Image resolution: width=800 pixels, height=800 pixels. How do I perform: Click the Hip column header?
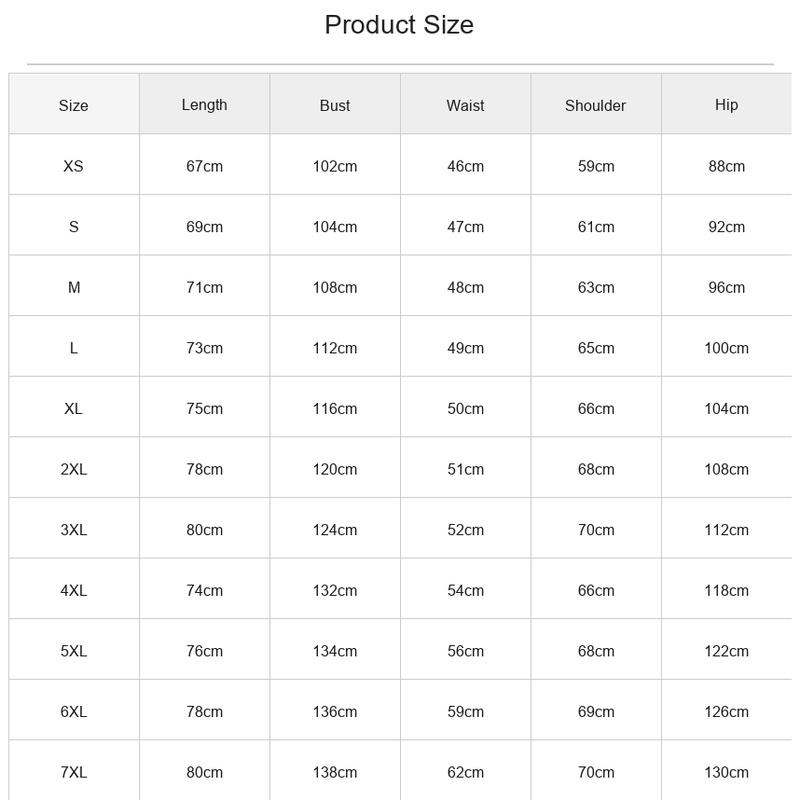727,105
